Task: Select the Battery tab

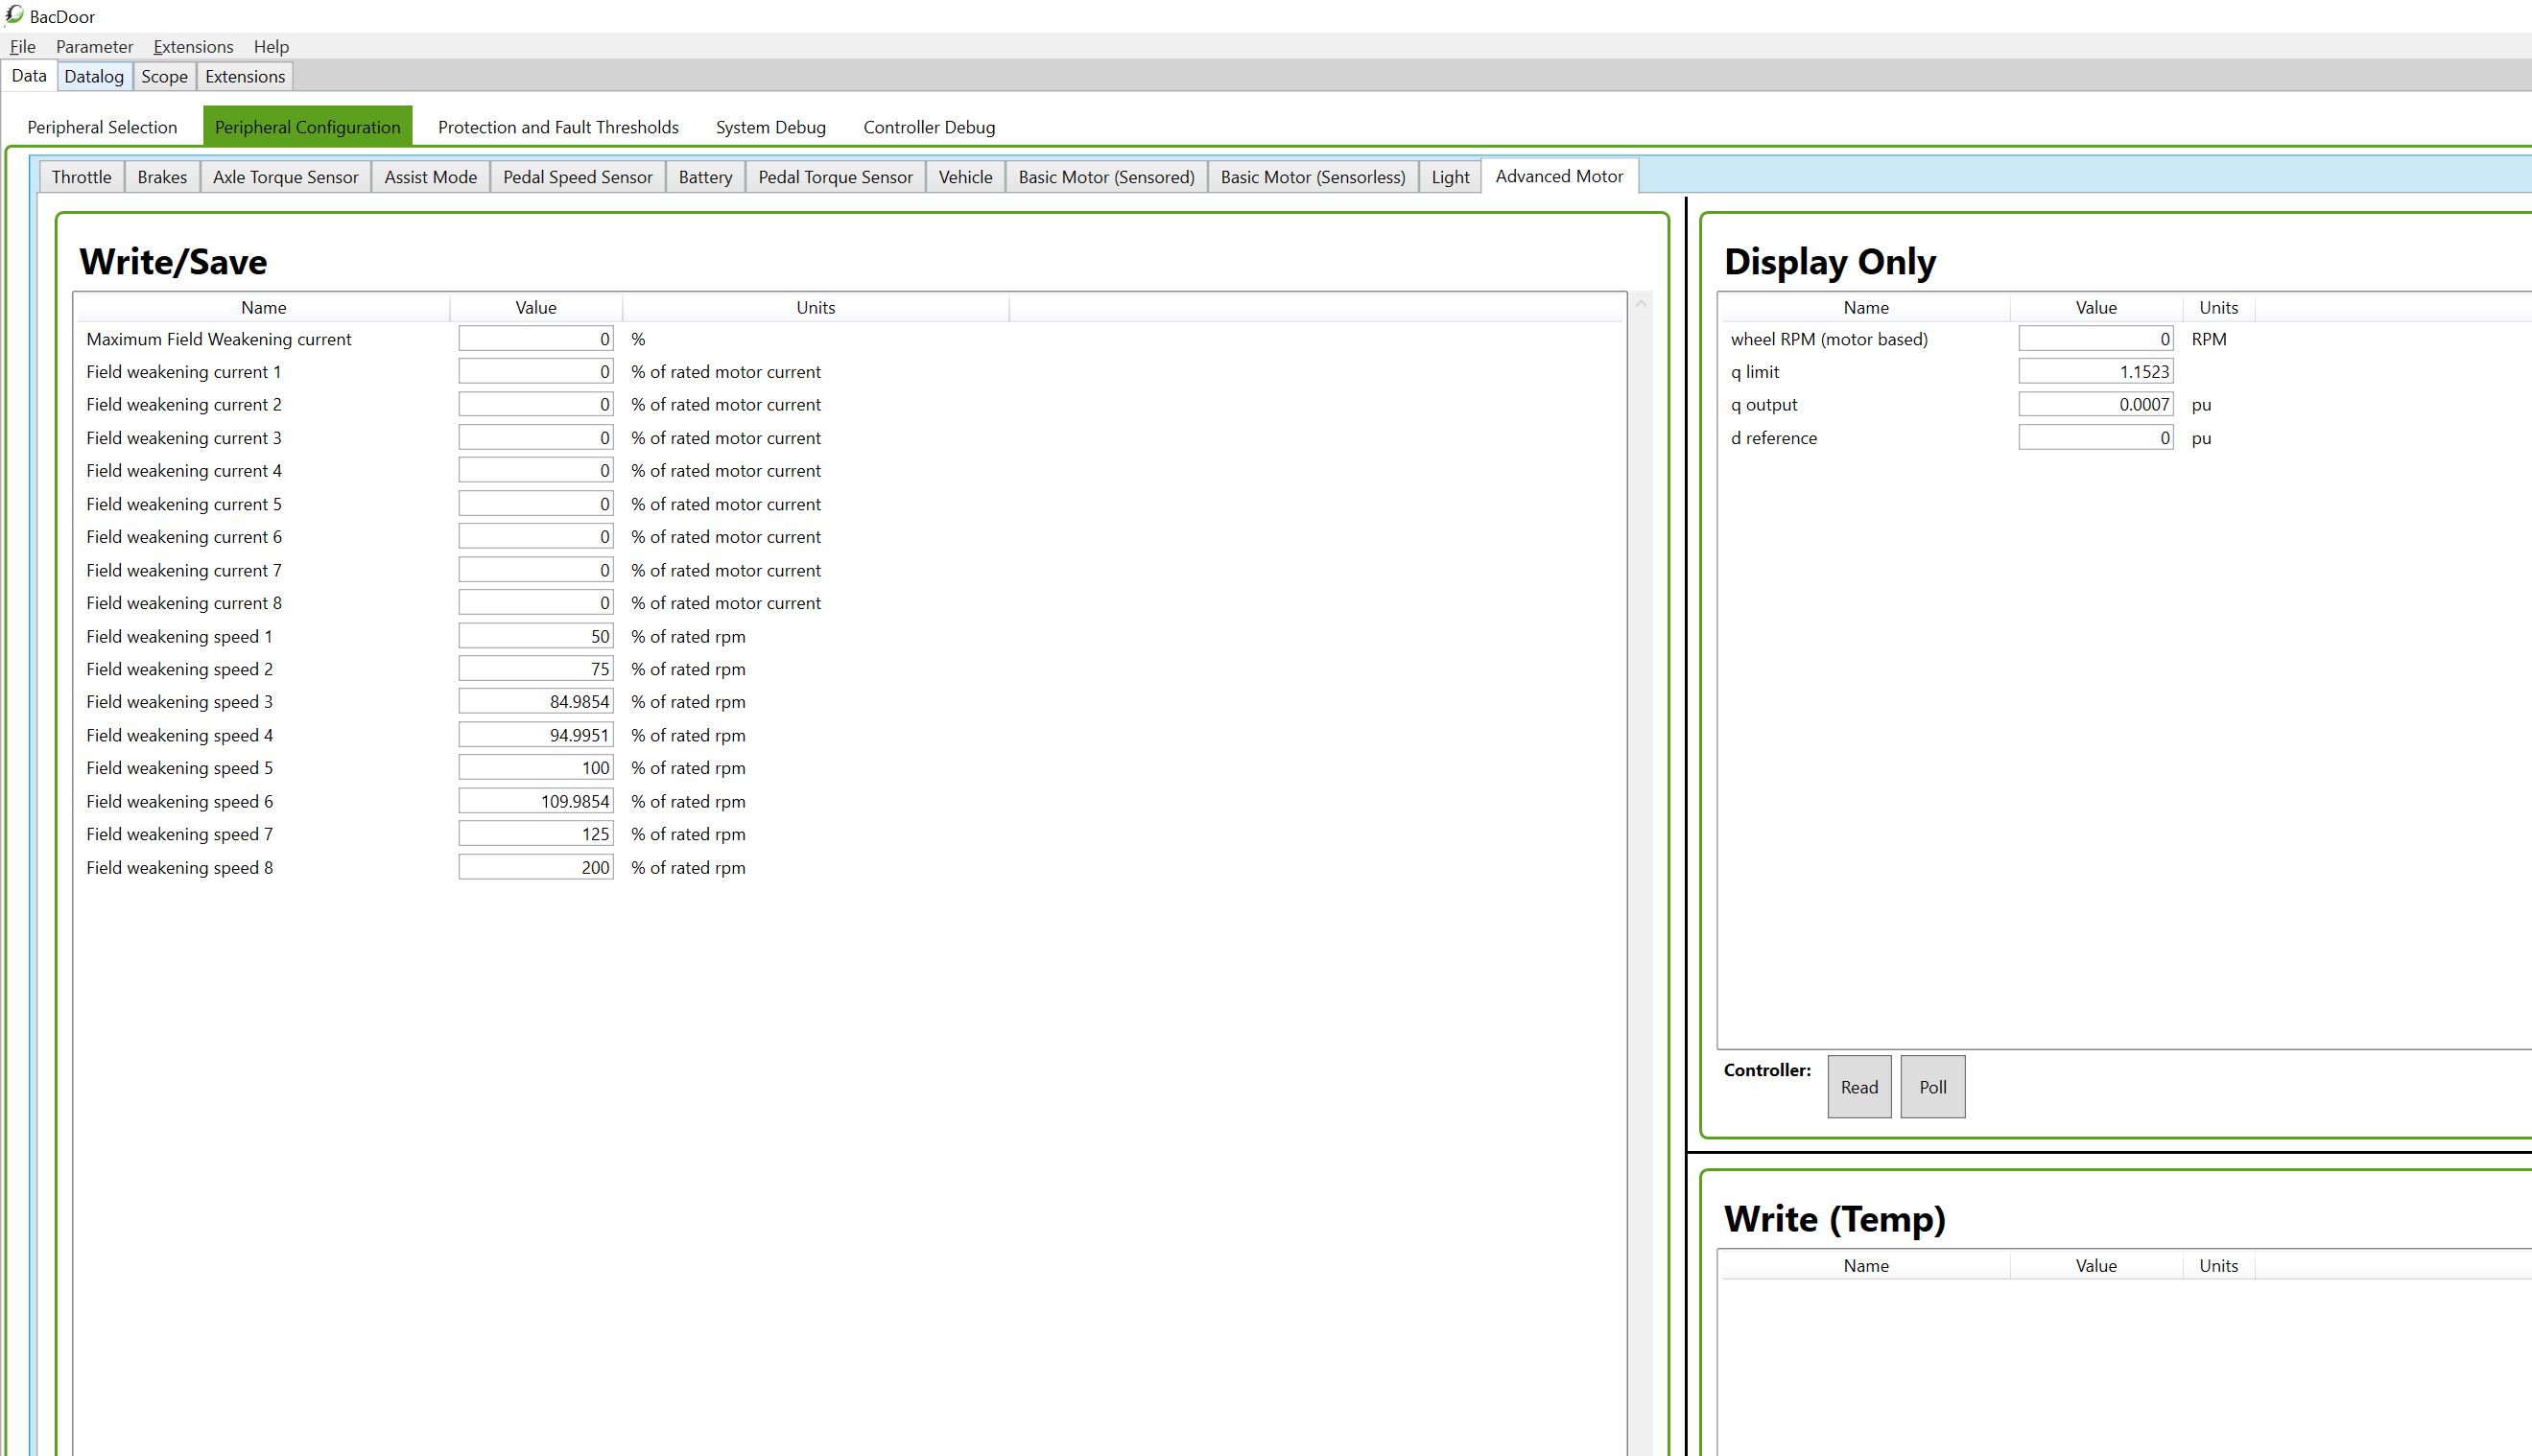Action: [x=705, y=177]
